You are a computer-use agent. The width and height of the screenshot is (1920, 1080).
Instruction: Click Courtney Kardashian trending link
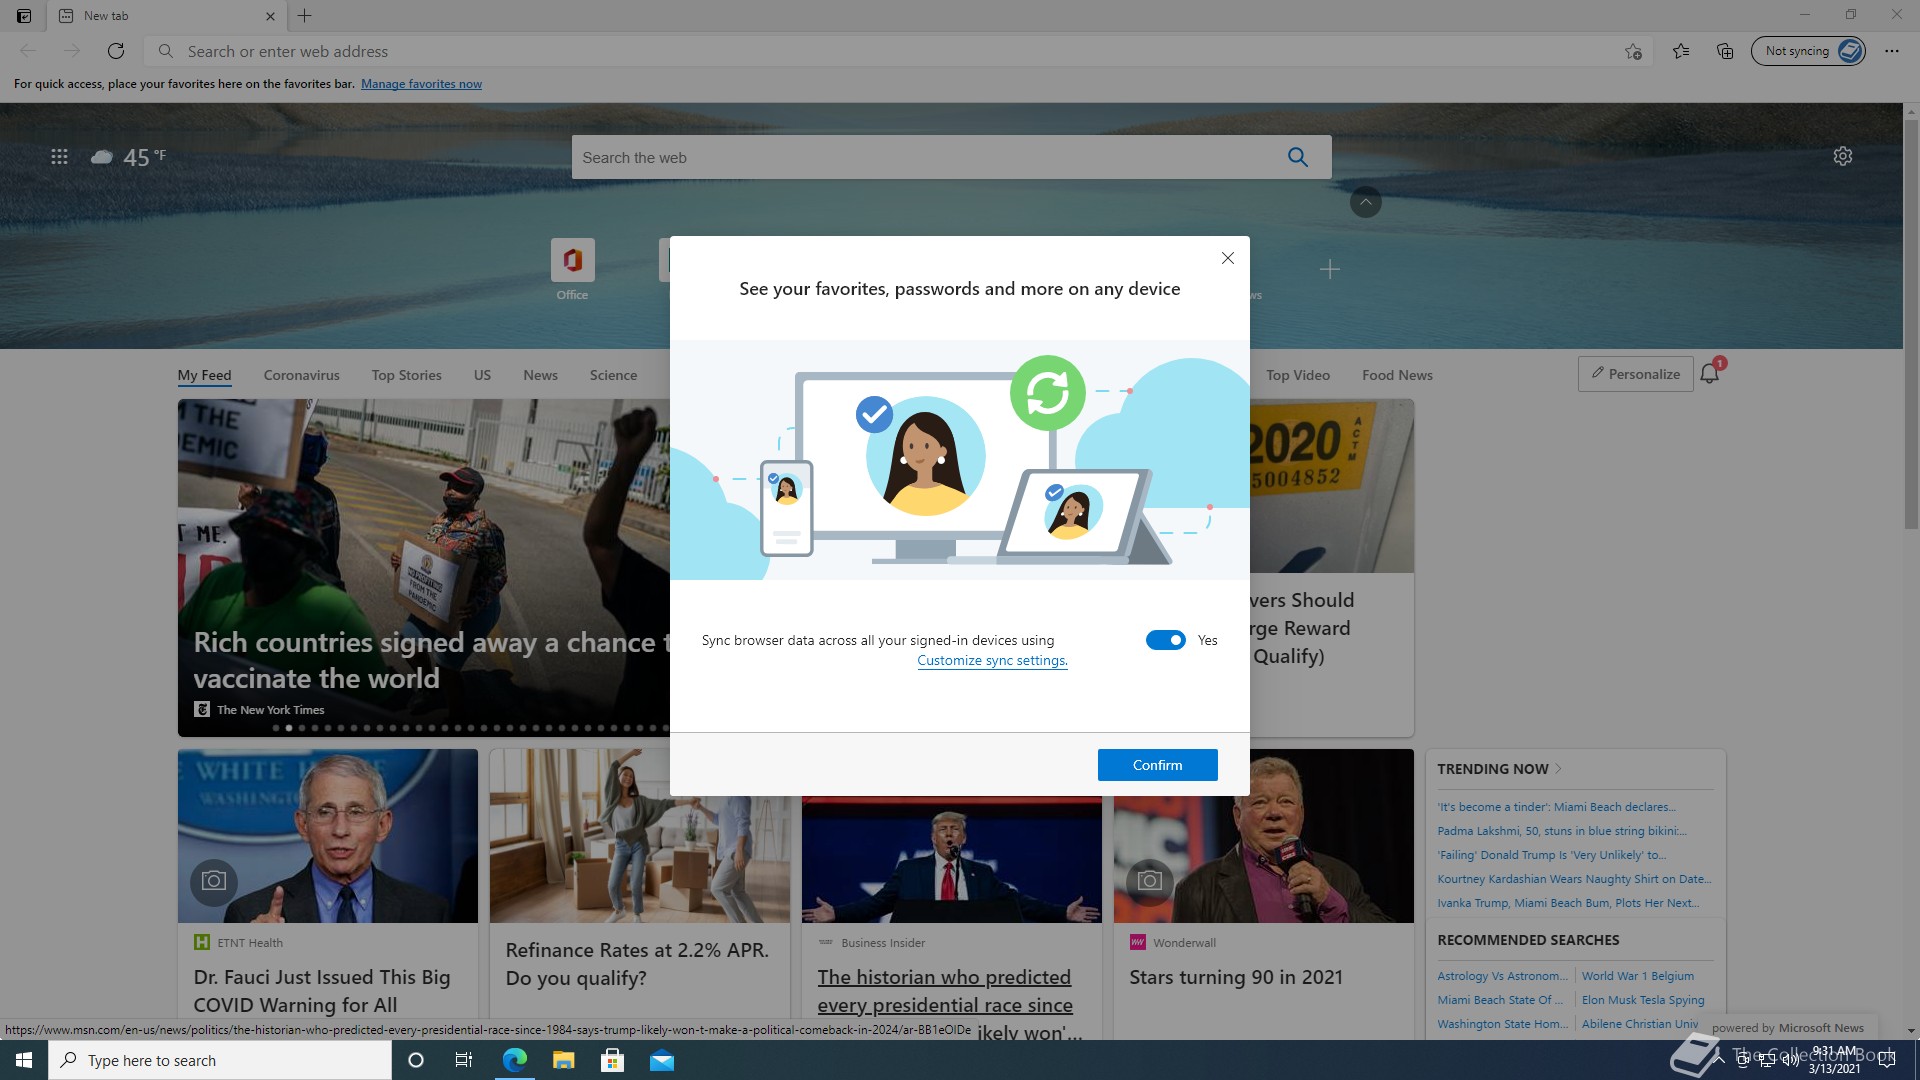(x=1574, y=879)
